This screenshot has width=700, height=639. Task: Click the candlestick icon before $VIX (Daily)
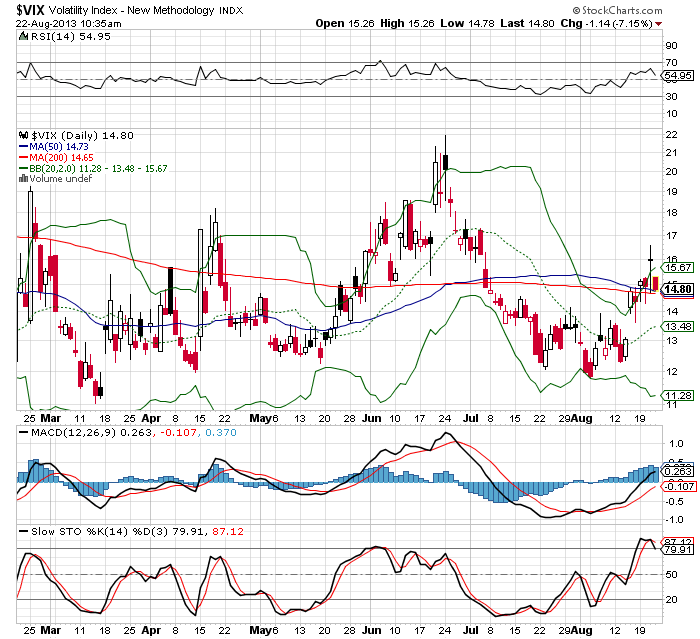23,135
